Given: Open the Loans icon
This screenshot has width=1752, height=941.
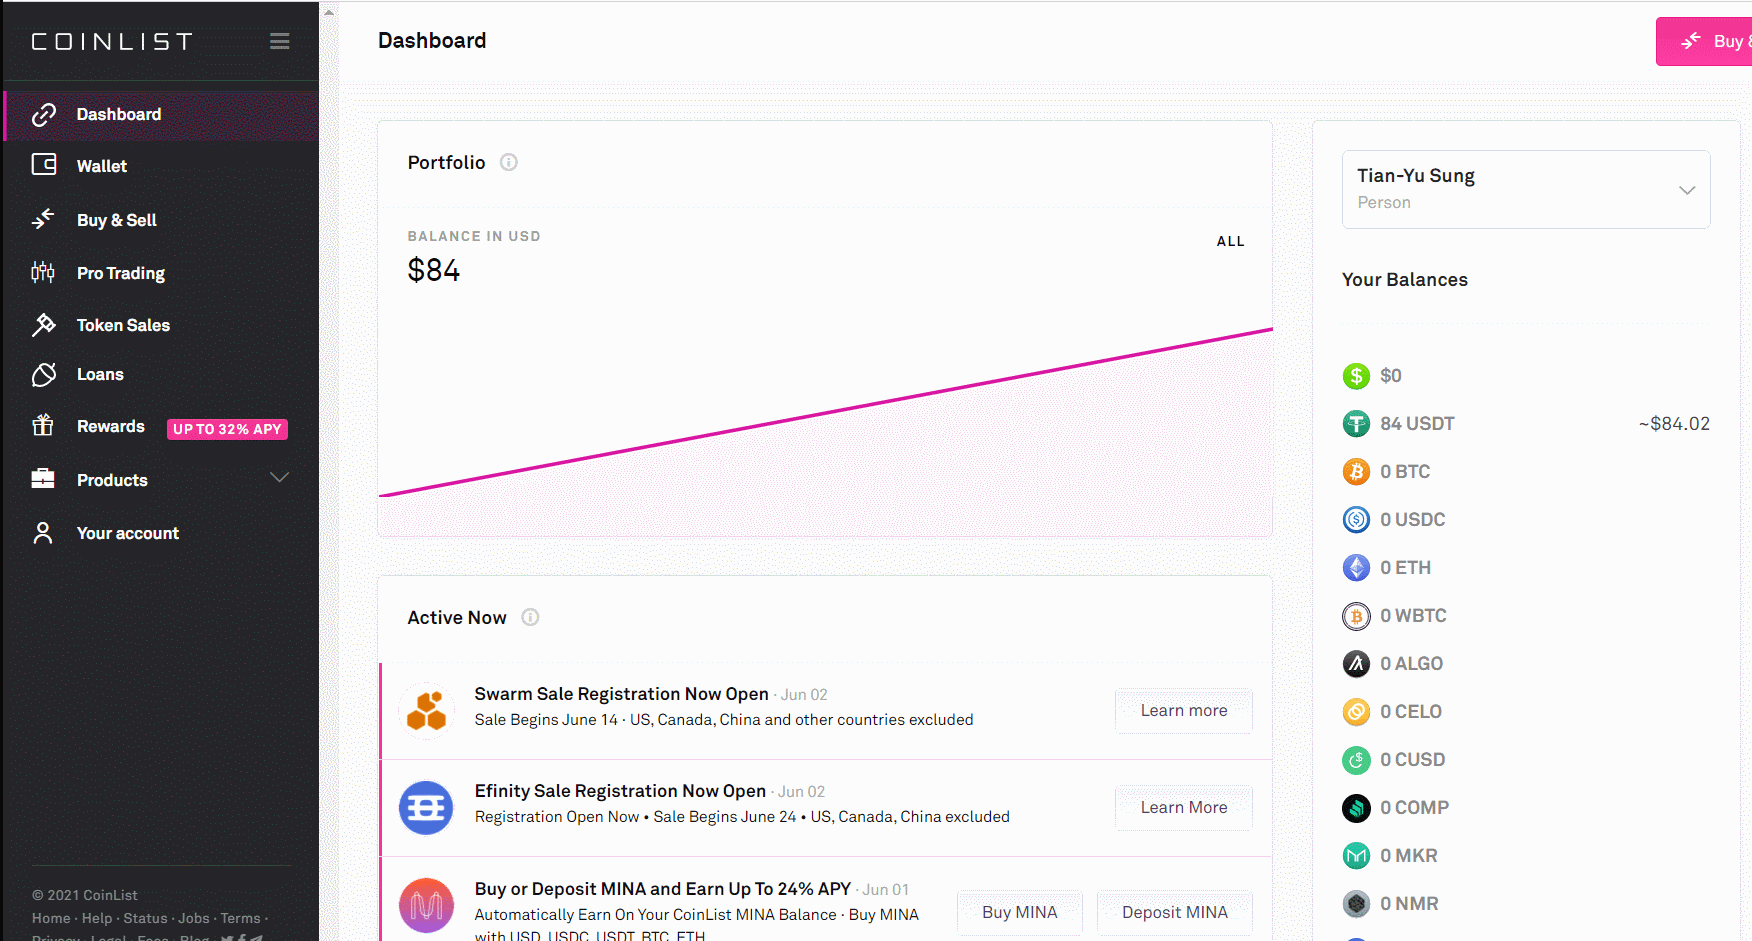Looking at the screenshot, I should click(43, 374).
